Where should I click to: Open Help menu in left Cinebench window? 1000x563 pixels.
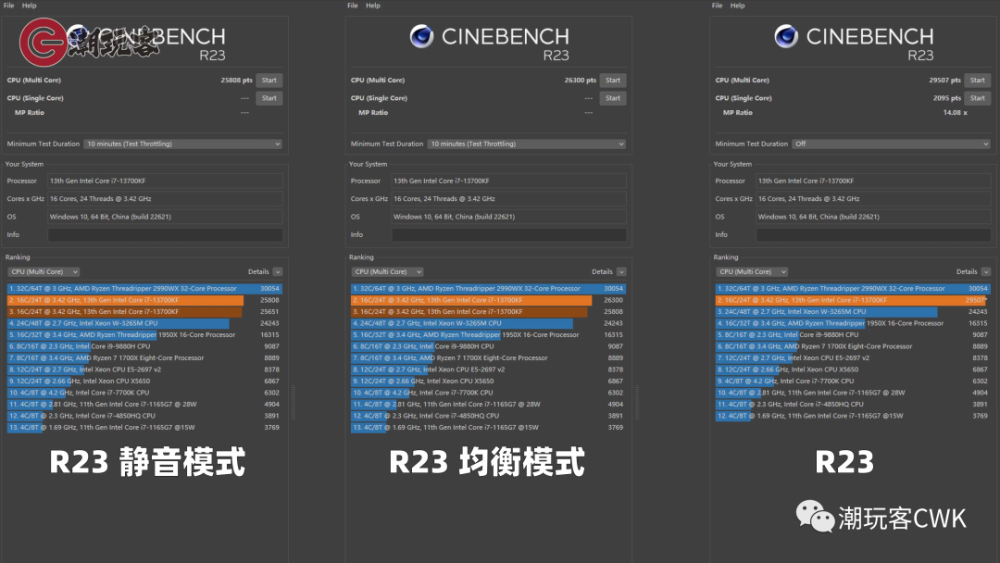[x=29, y=5]
